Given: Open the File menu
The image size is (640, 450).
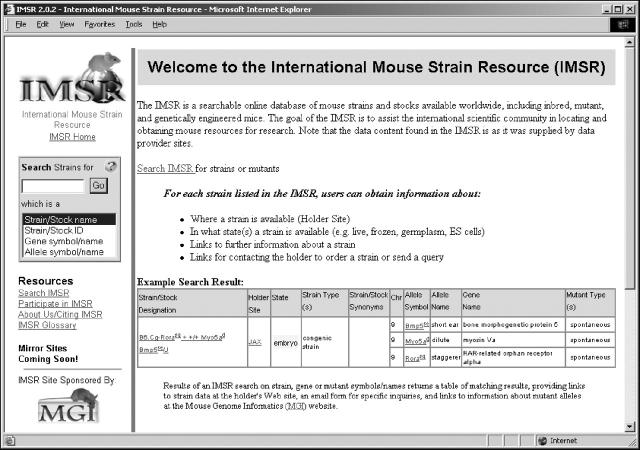Looking at the screenshot, I should [21, 25].
